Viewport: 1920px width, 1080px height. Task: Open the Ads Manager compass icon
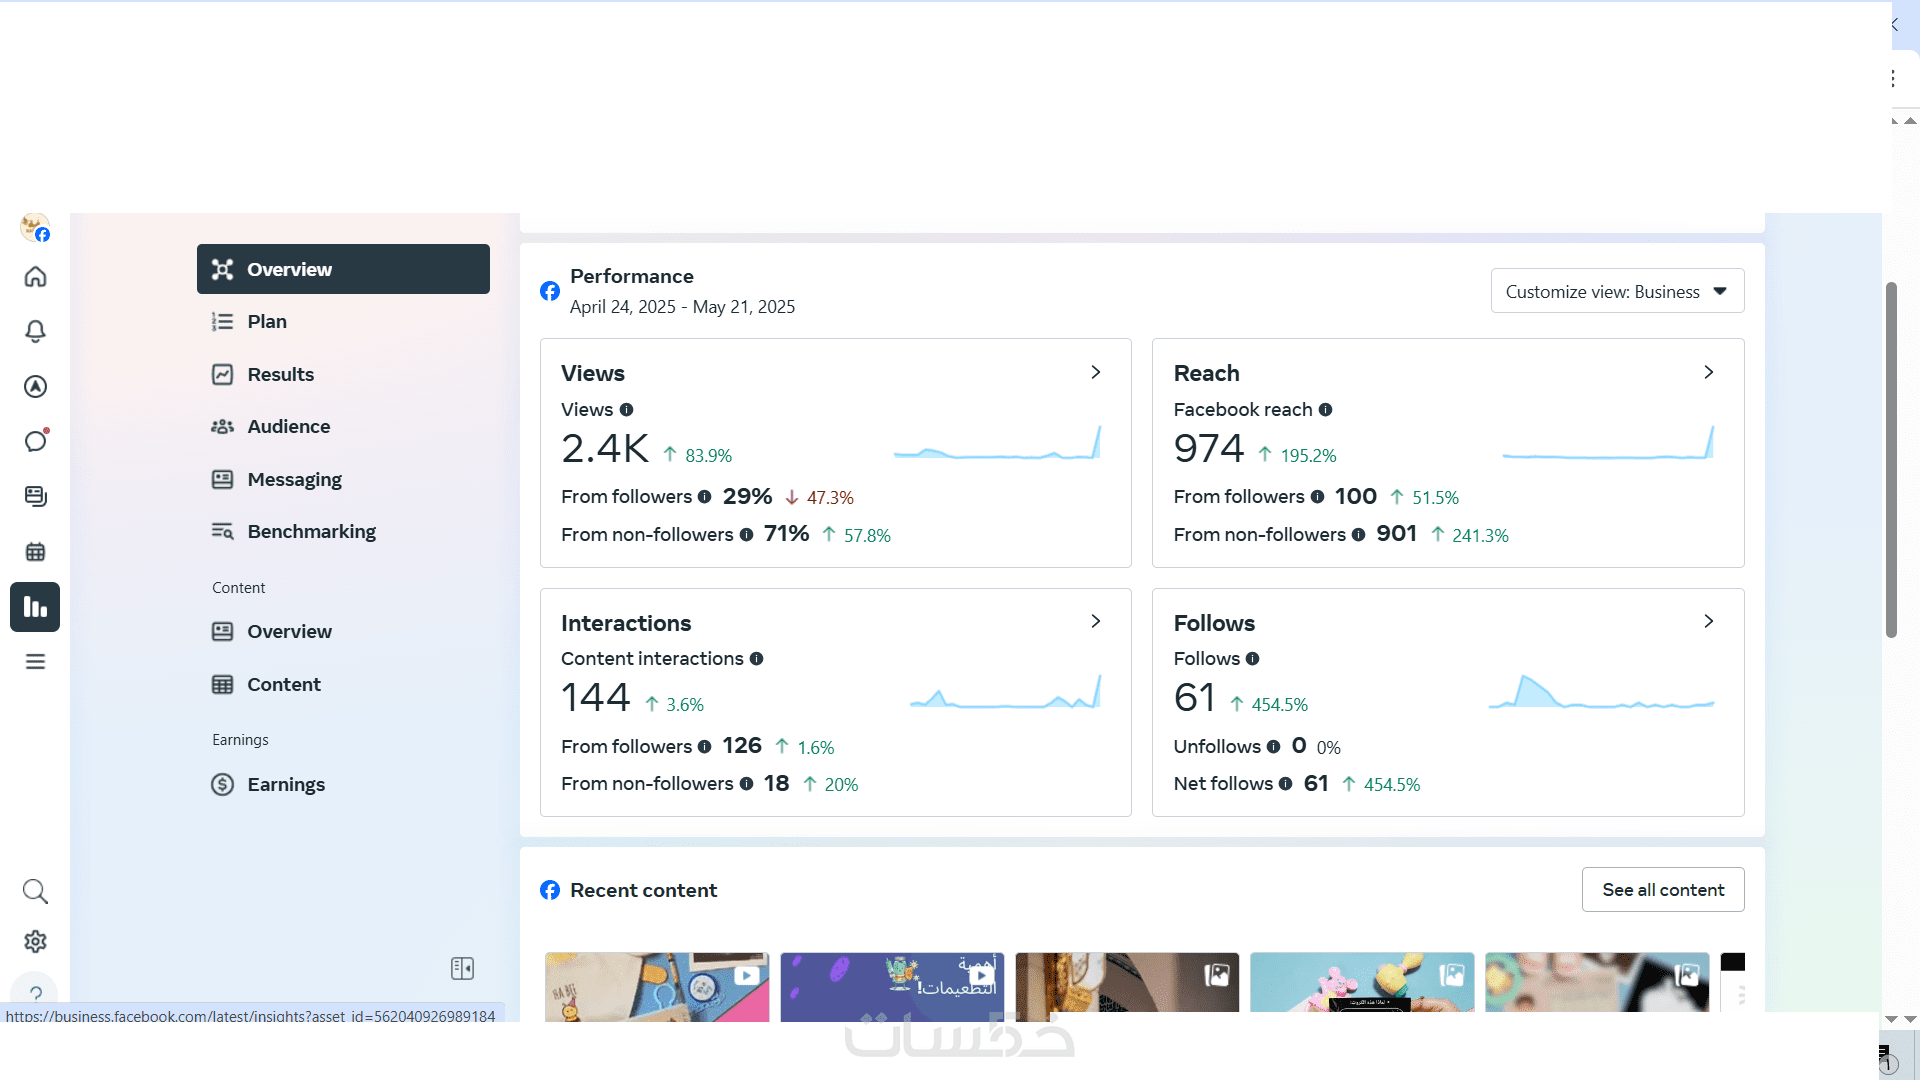point(35,386)
